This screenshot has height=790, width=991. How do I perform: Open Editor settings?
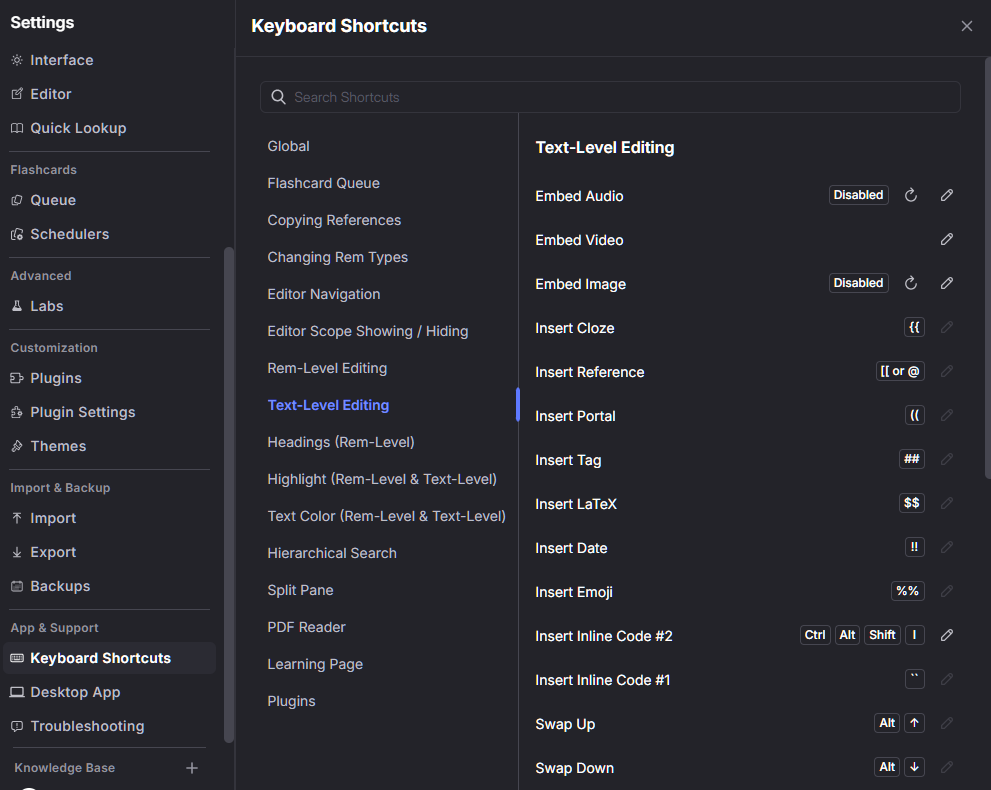tap(51, 94)
